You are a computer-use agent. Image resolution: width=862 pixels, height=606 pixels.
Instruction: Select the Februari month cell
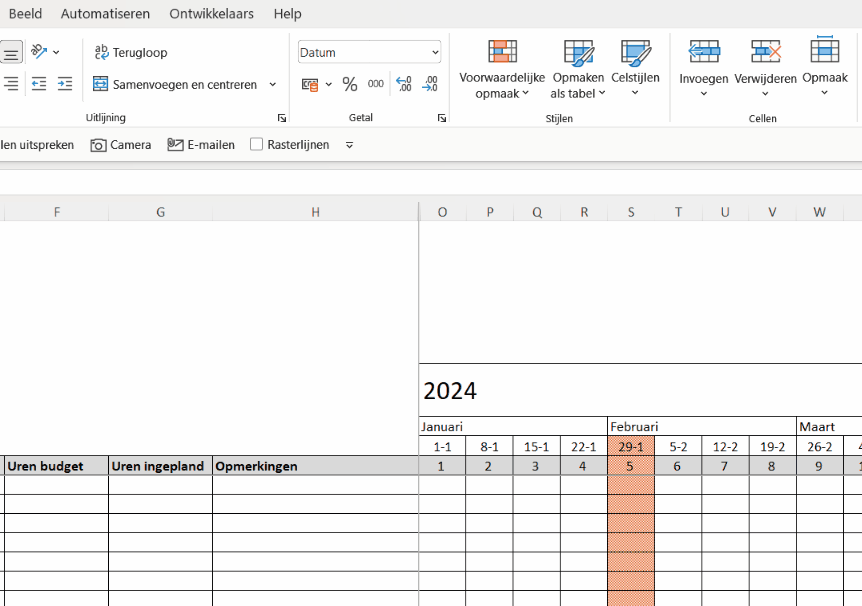tap(702, 427)
